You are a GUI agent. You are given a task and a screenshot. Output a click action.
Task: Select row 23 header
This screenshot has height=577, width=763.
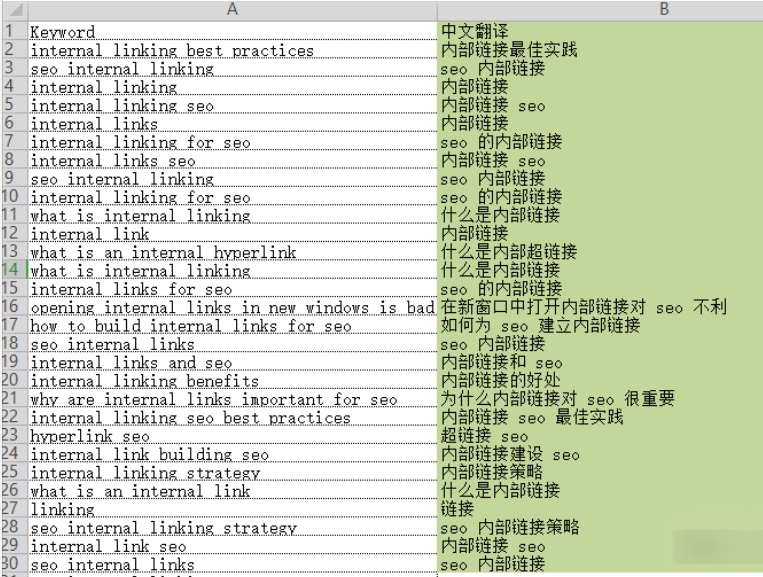[x=14, y=435]
